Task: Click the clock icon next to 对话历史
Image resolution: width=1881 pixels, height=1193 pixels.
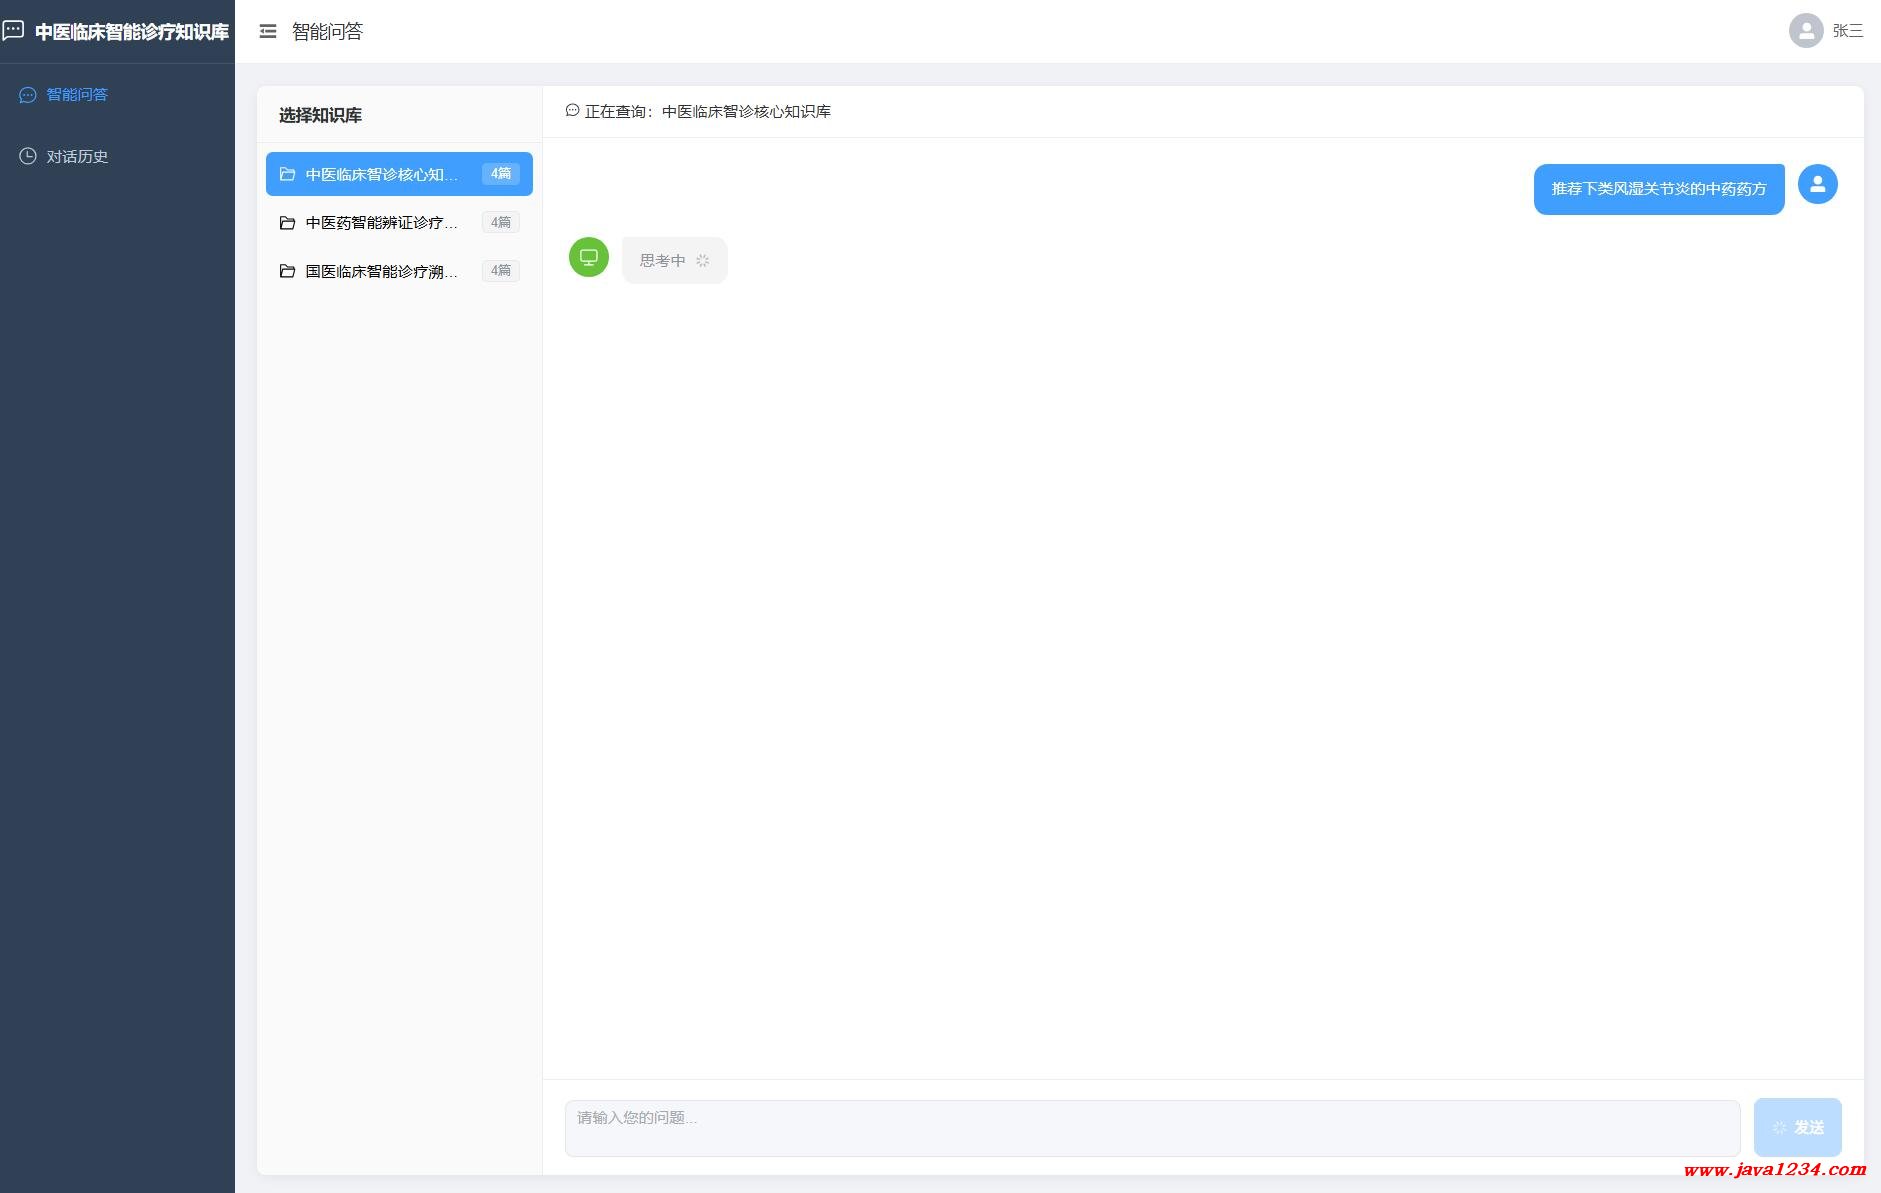Action: click(28, 157)
